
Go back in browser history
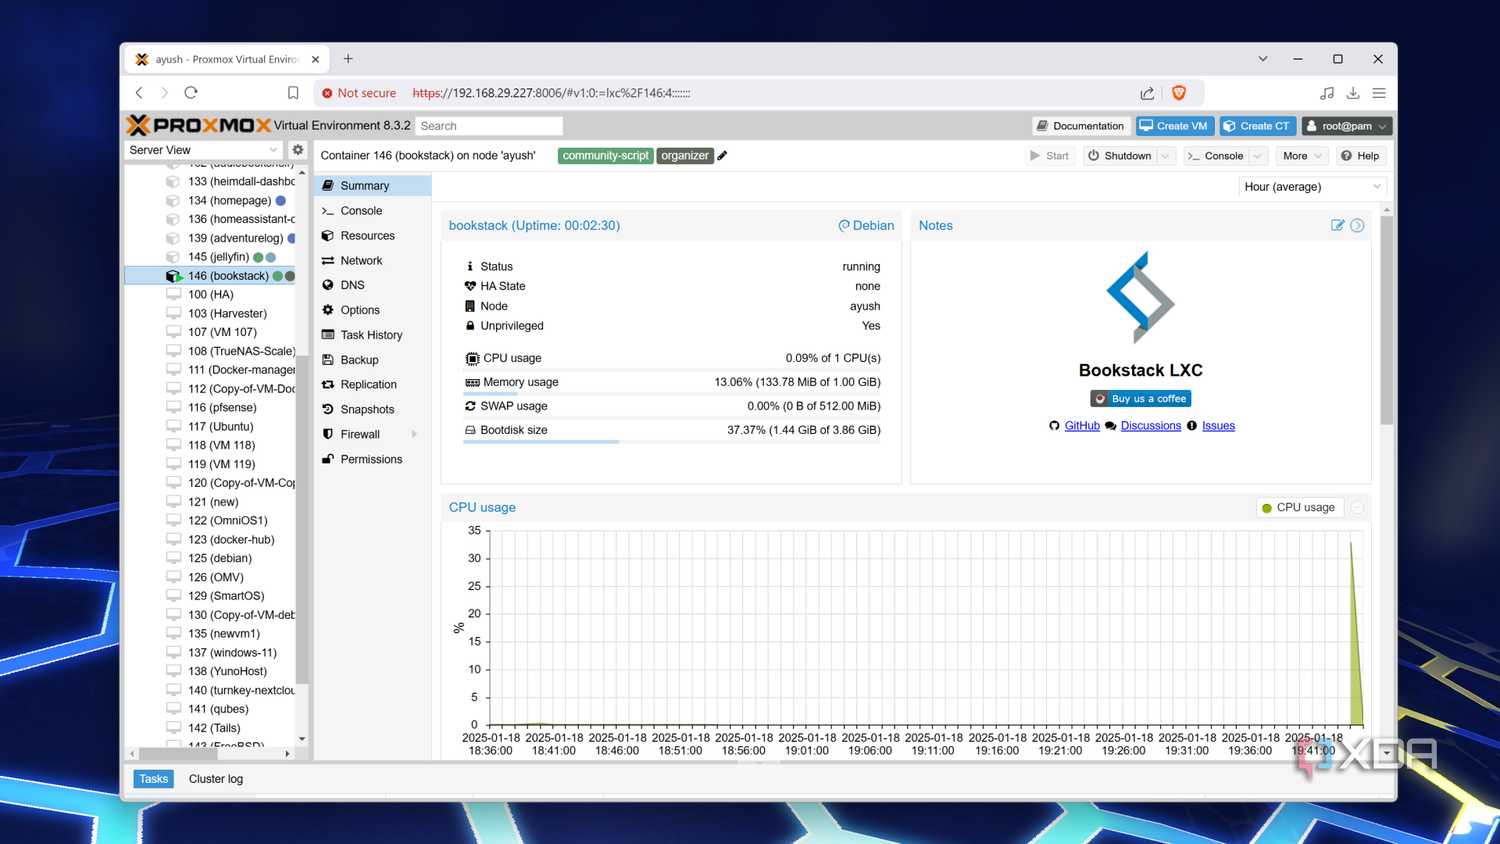tap(139, 93)
